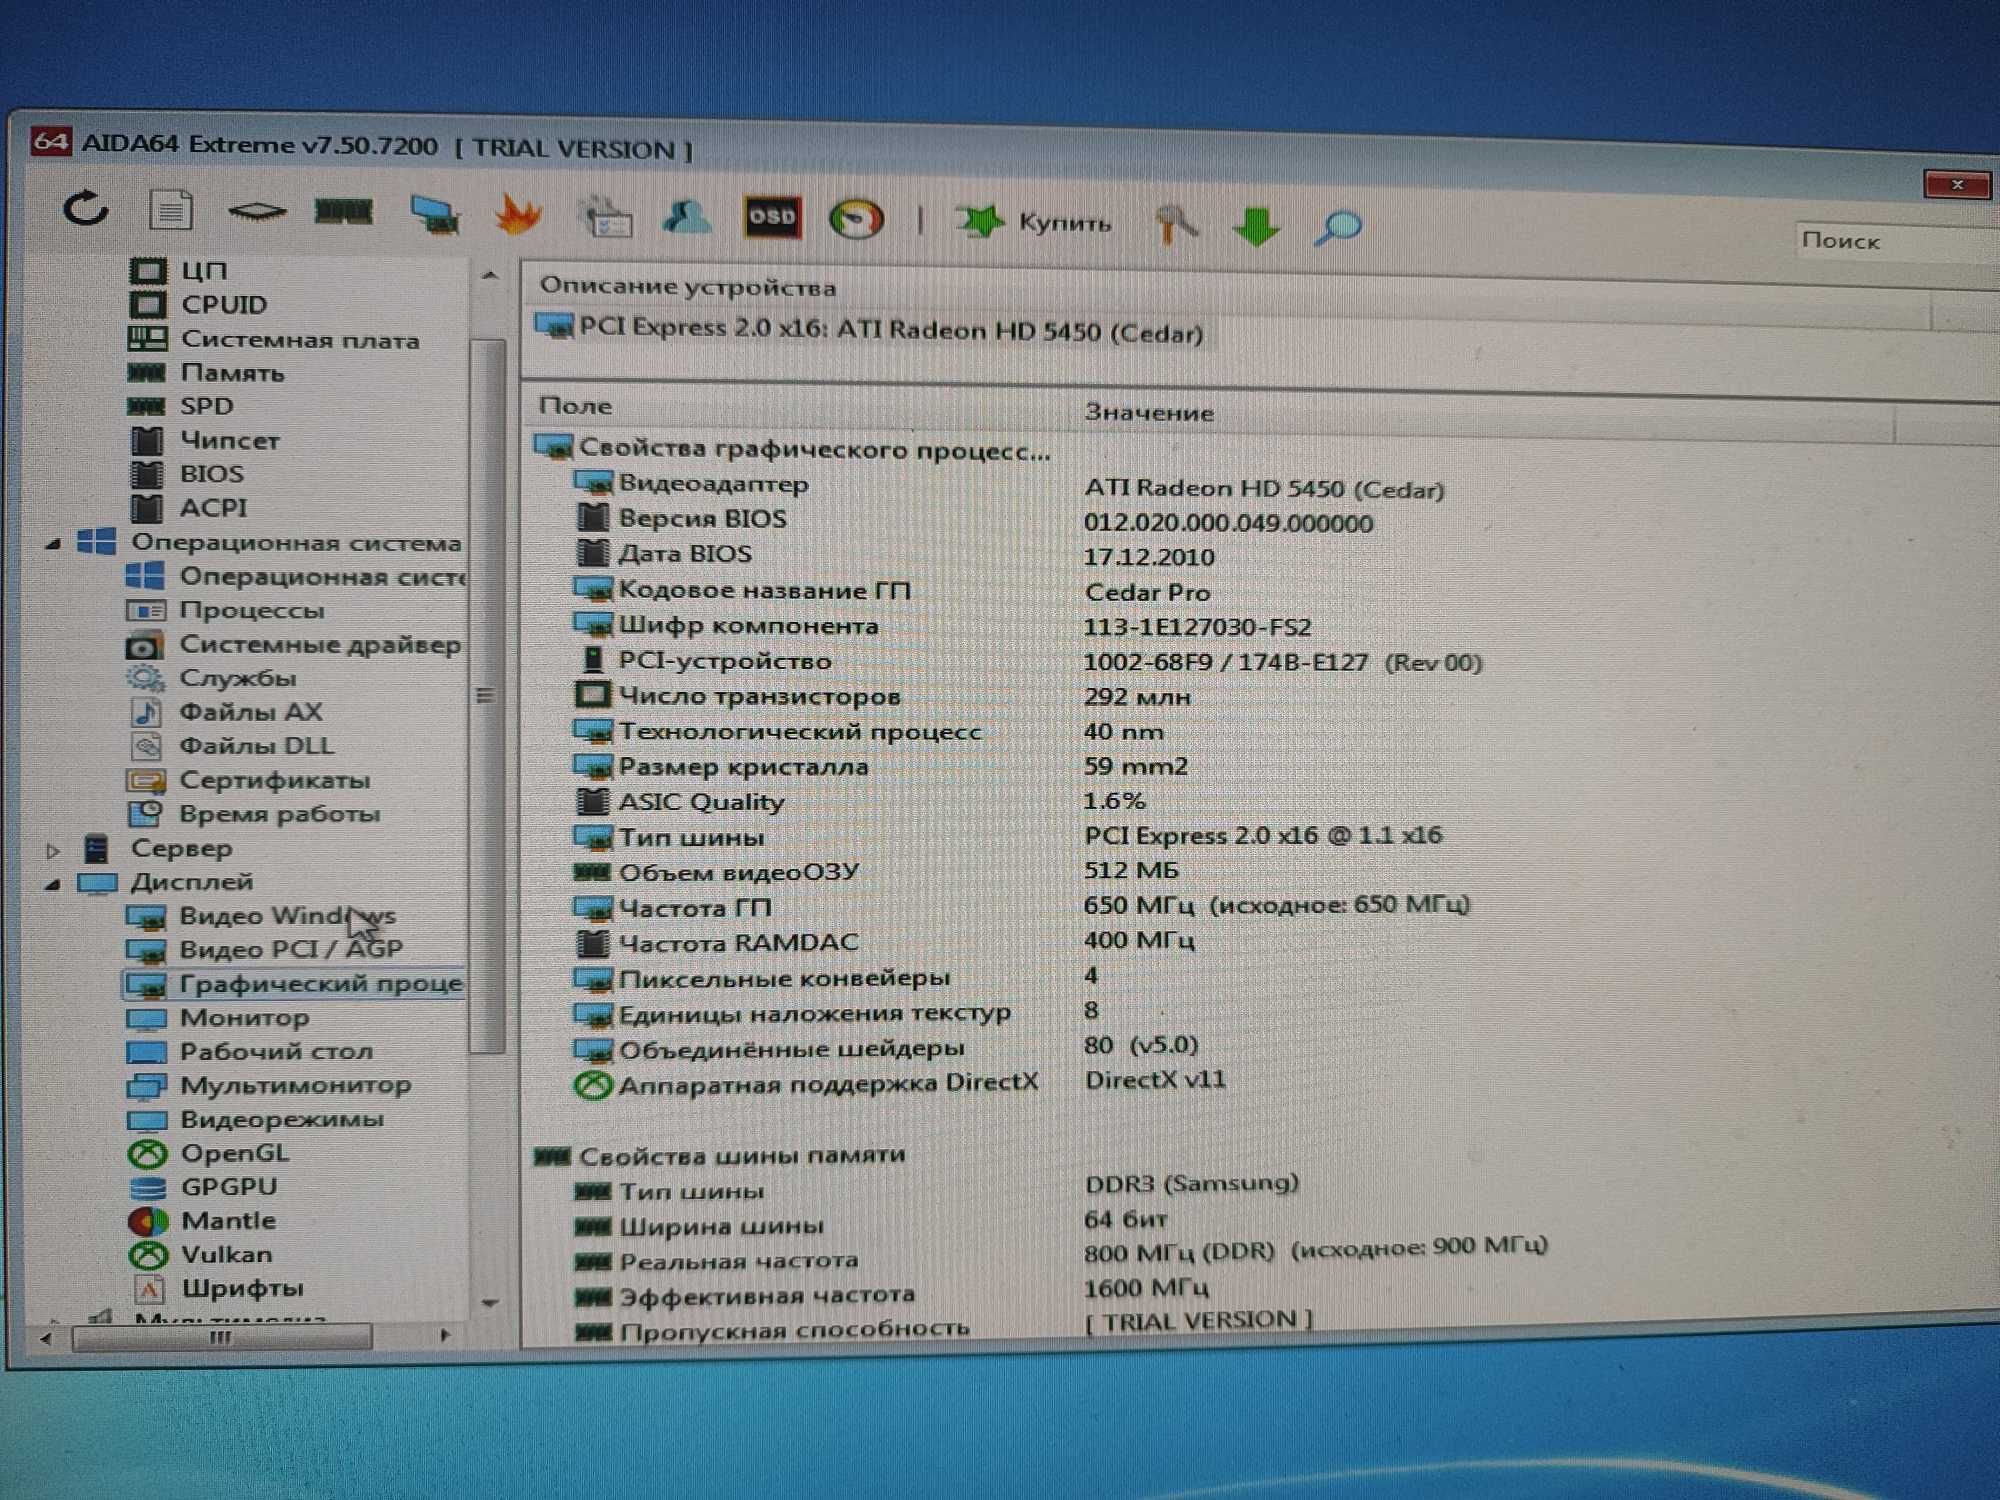This screenshot has height=1500, width=2000.
Task: Open the preferences wrench icon
Action: click(x=1176, y=224)
